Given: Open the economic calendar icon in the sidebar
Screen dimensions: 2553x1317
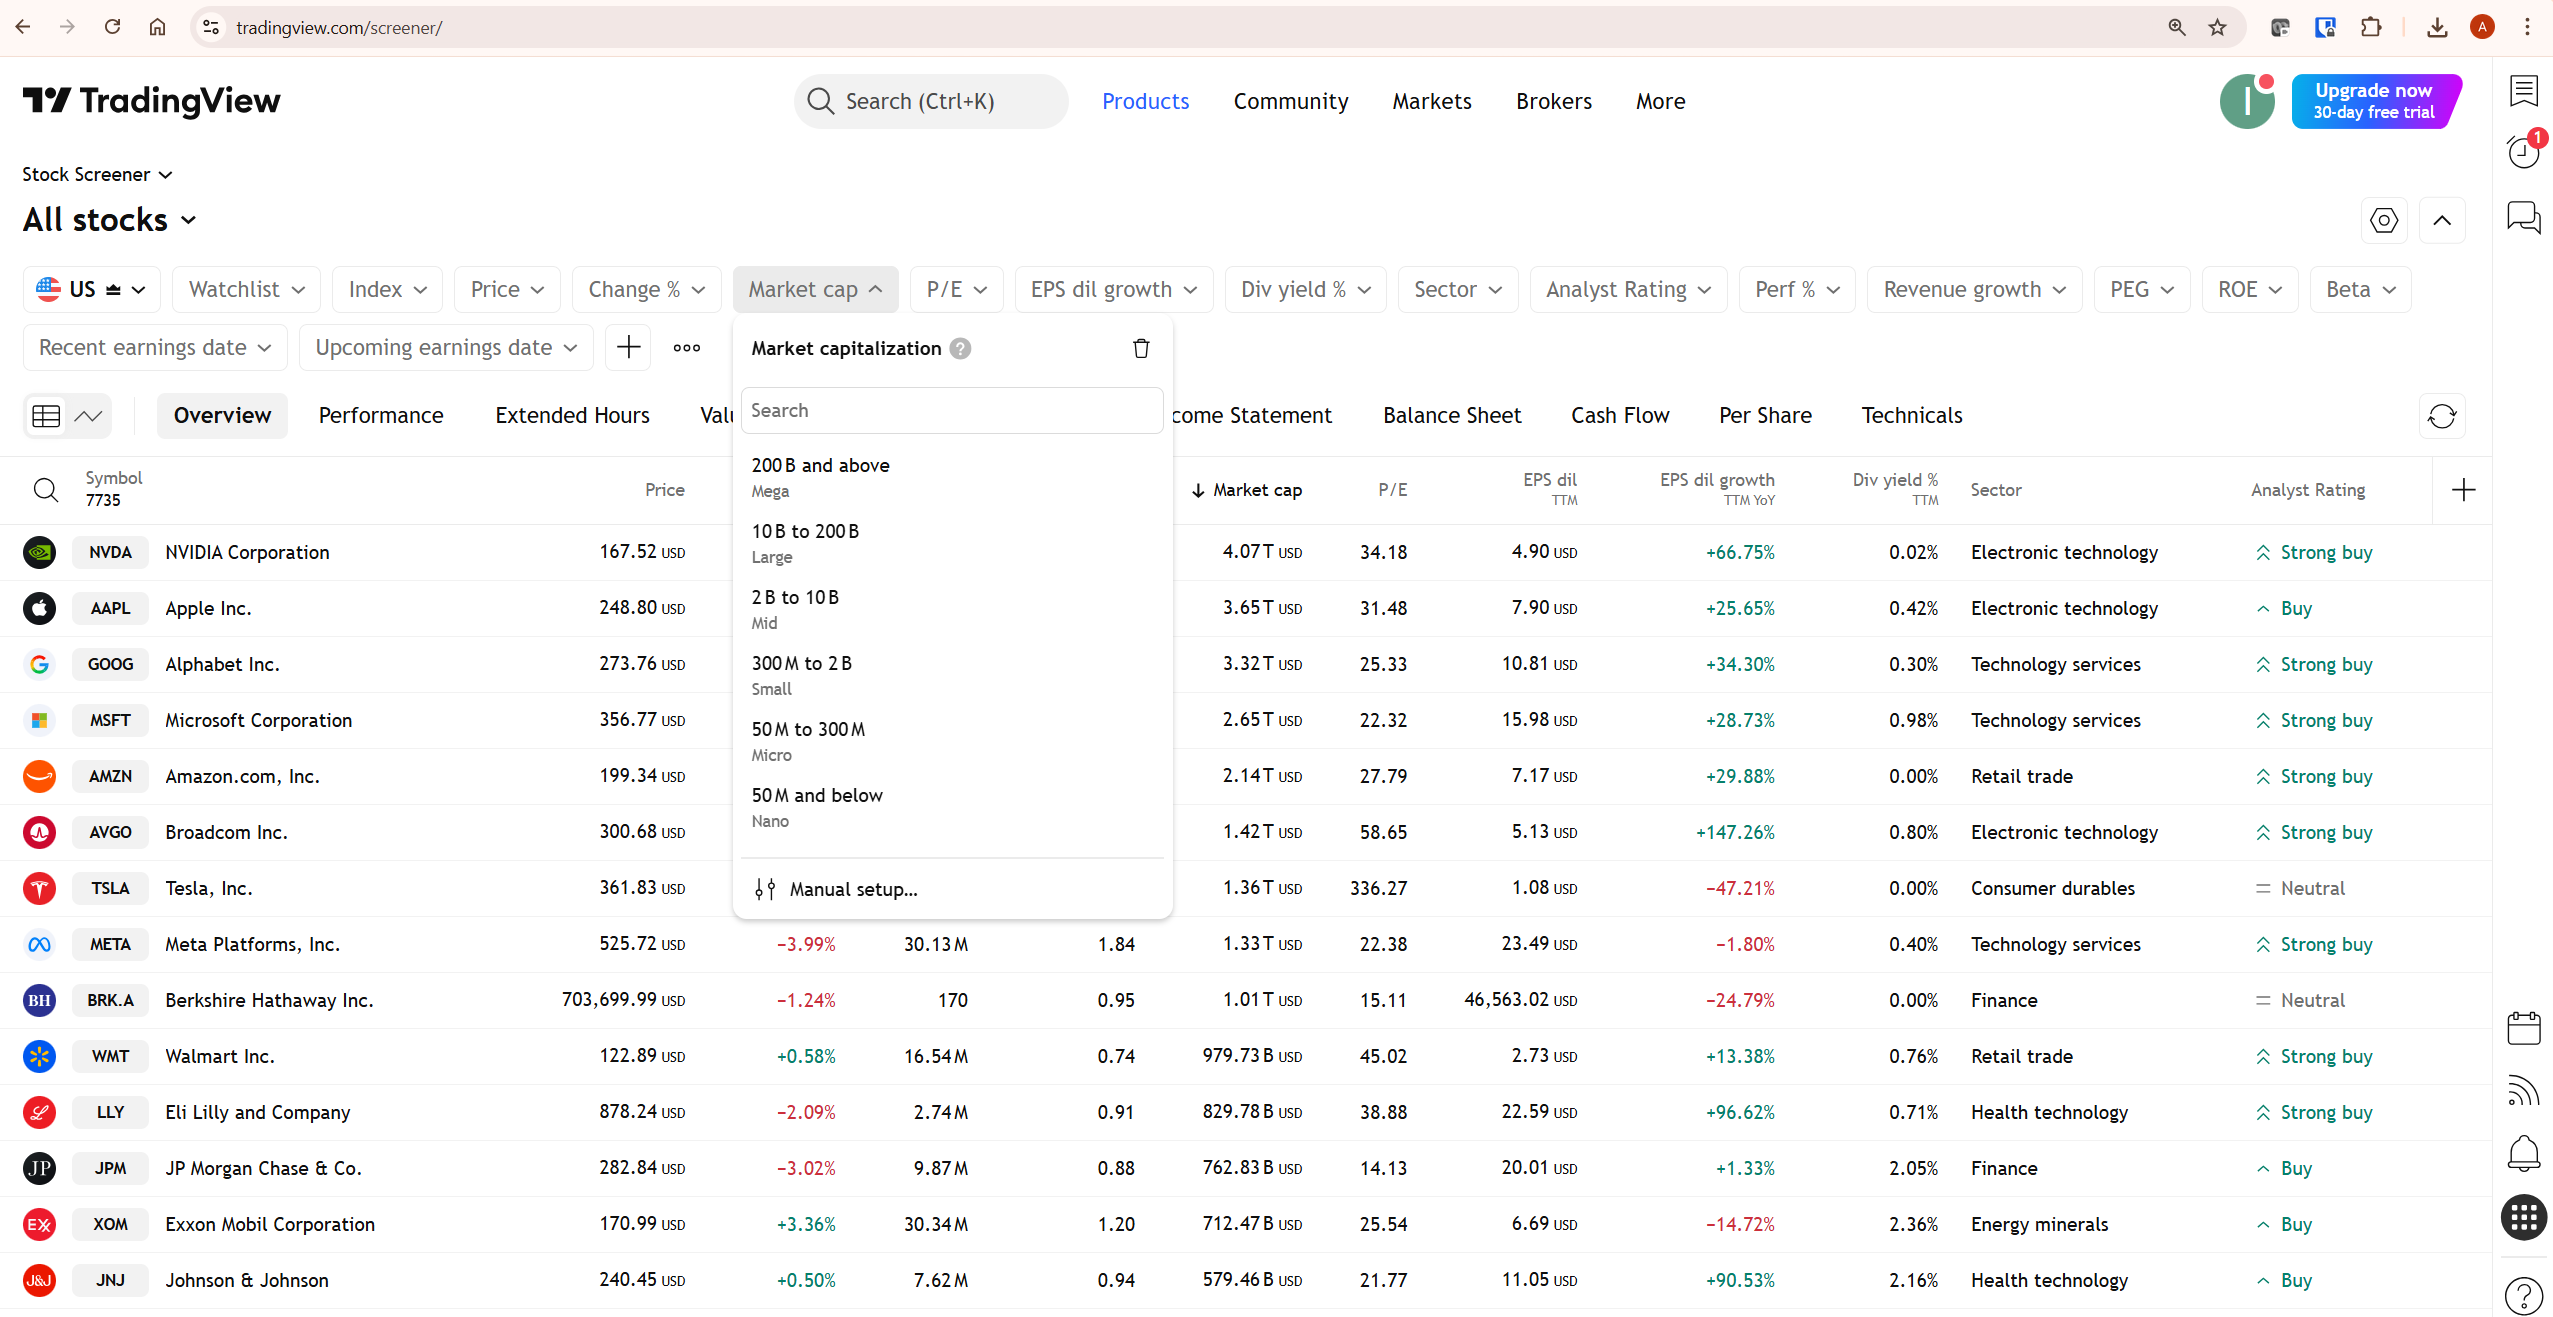Looking at the screenshot, I should 2524,1027.
